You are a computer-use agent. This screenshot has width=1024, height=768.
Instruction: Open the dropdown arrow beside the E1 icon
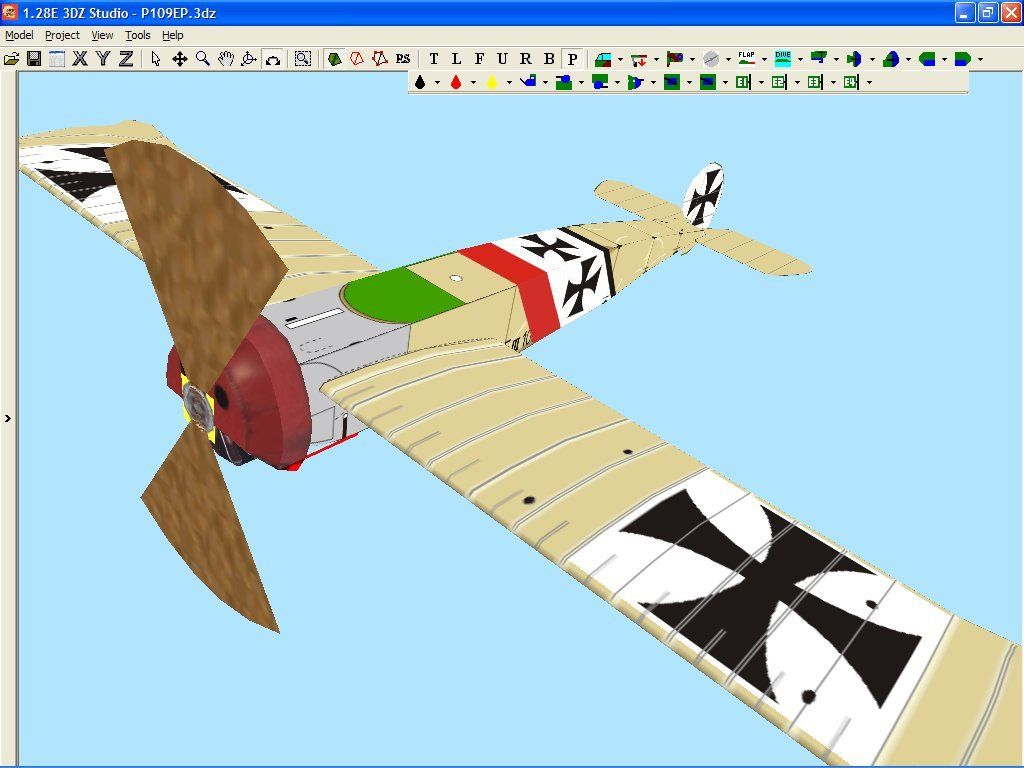(x=761, y=82)
